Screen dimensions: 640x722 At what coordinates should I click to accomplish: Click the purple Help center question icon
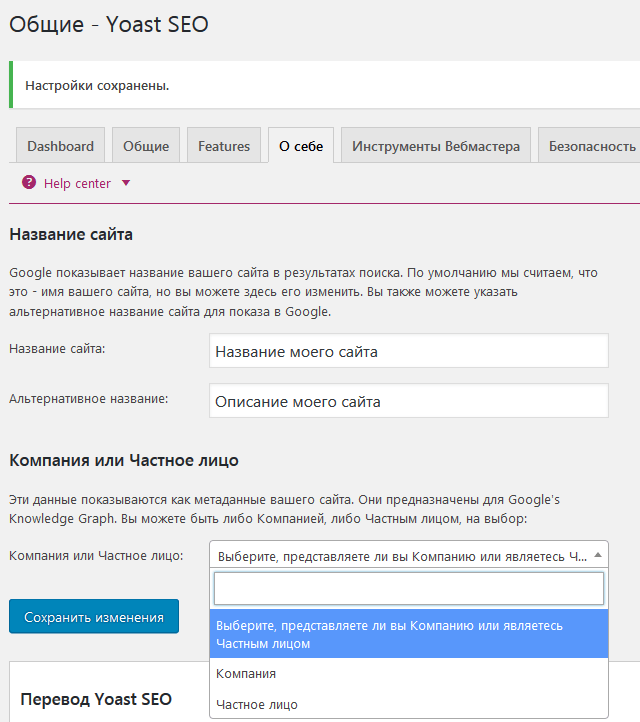pyautogui.click(x=29, y=182)
